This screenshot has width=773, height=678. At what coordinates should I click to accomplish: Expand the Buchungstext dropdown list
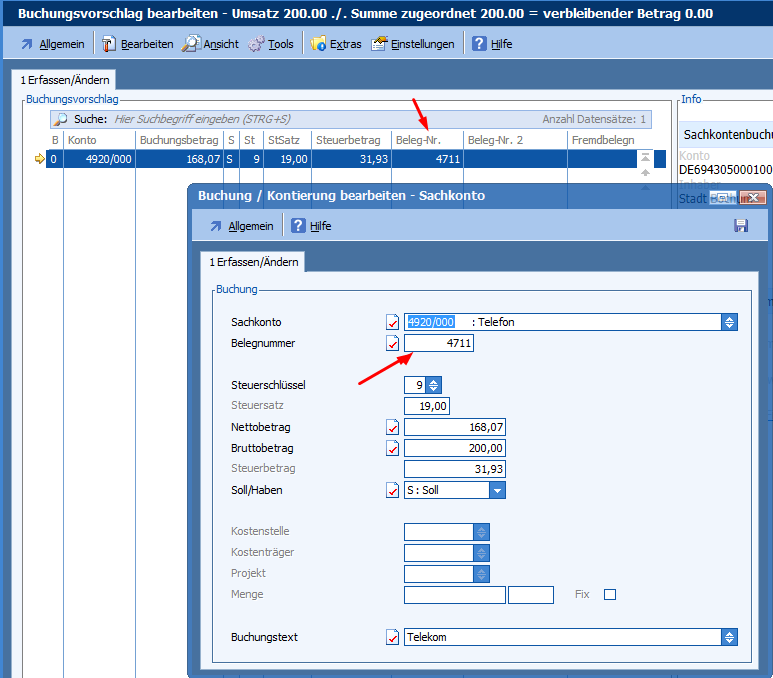point(729,637)
